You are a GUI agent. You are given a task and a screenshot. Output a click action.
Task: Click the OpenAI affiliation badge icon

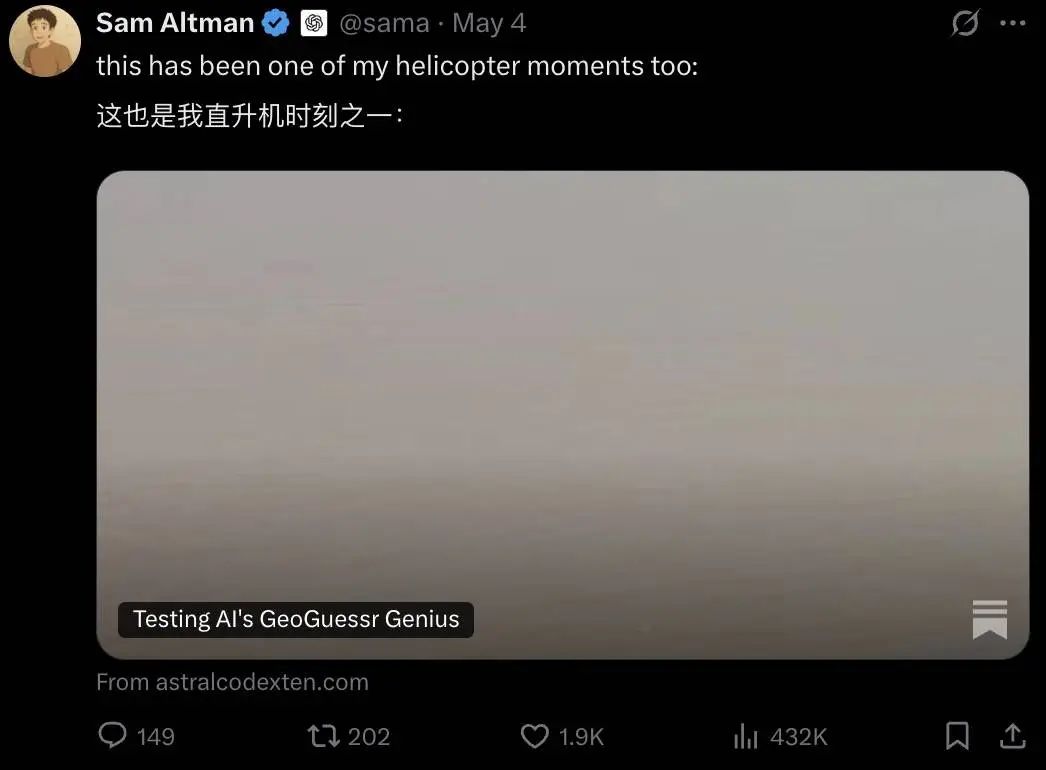point(314,23)
